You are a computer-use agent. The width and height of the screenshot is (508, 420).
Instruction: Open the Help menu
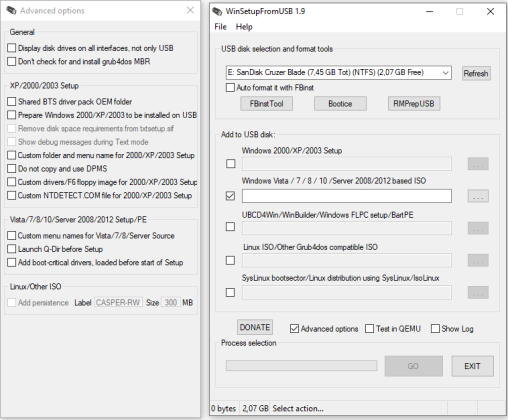coord(244,27)
